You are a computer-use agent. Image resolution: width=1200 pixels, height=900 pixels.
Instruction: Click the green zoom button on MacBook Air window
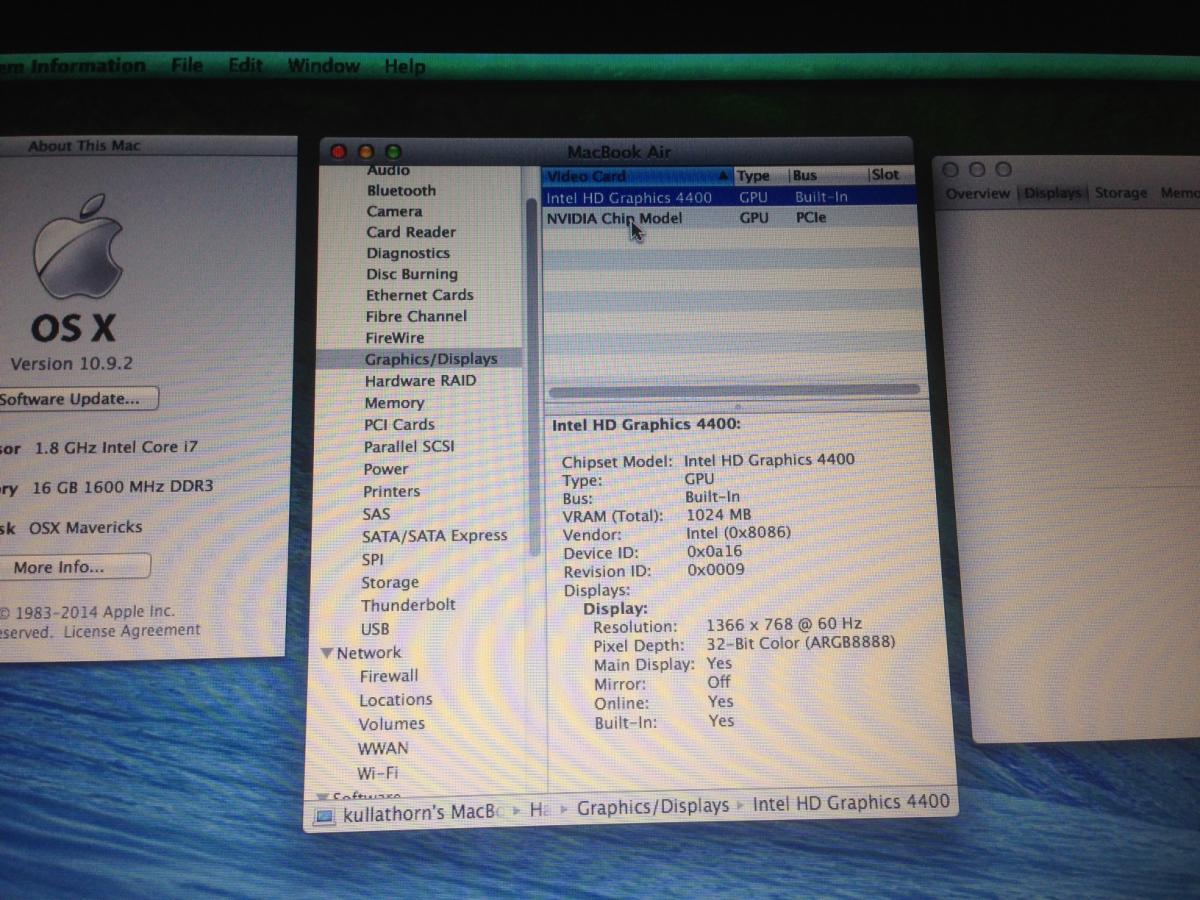click(393, 152)
